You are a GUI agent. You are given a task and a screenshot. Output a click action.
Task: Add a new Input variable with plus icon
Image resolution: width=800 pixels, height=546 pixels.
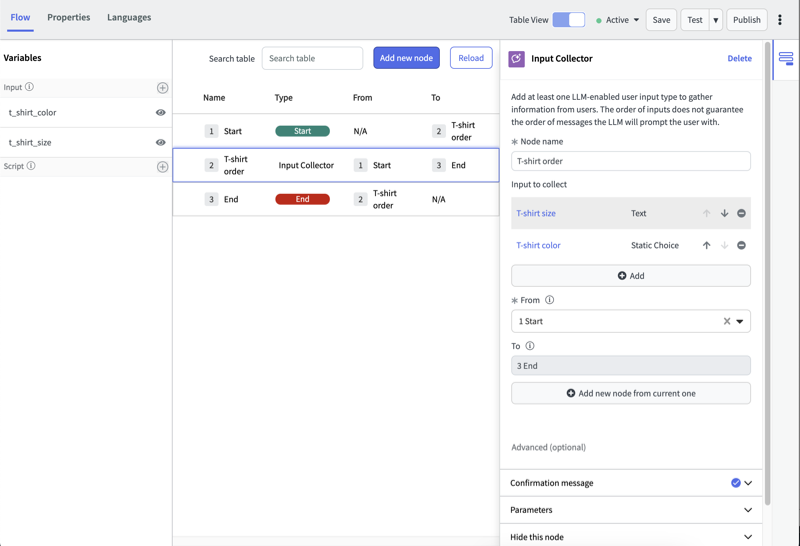162,88
